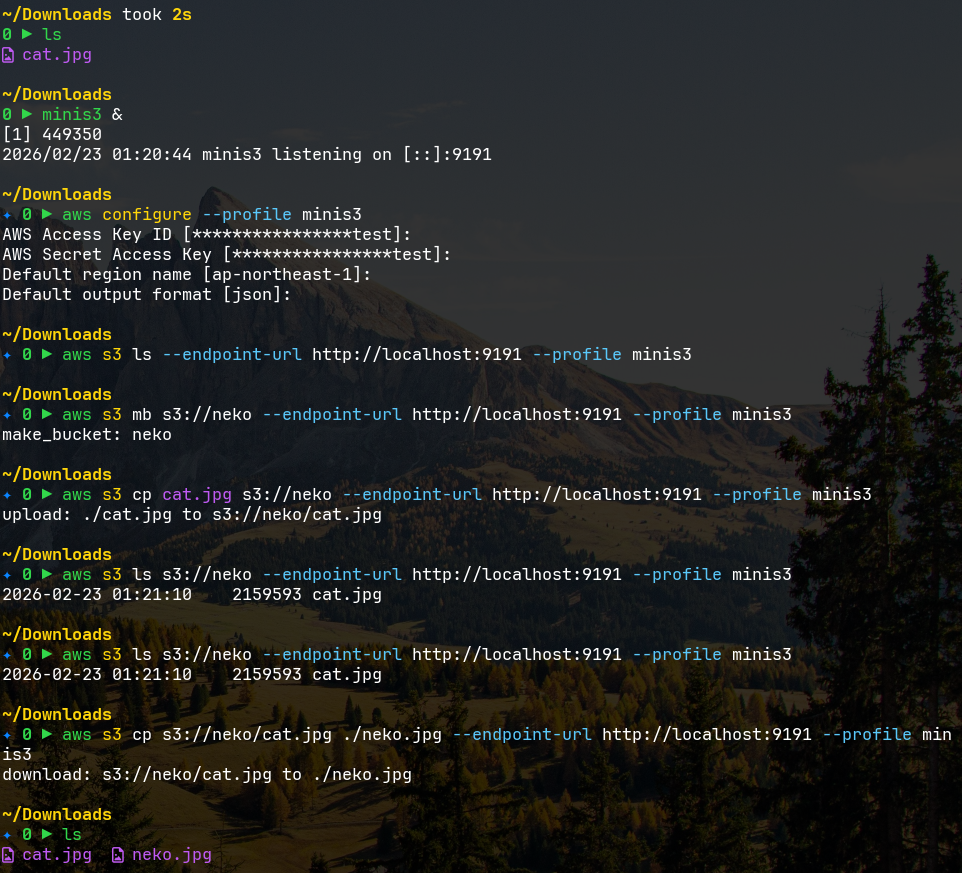This screenshot has width=962, height=873.
Task: Click the blue job indicator before aws s3 cp cat.jpg
Action: coord(8,495)
